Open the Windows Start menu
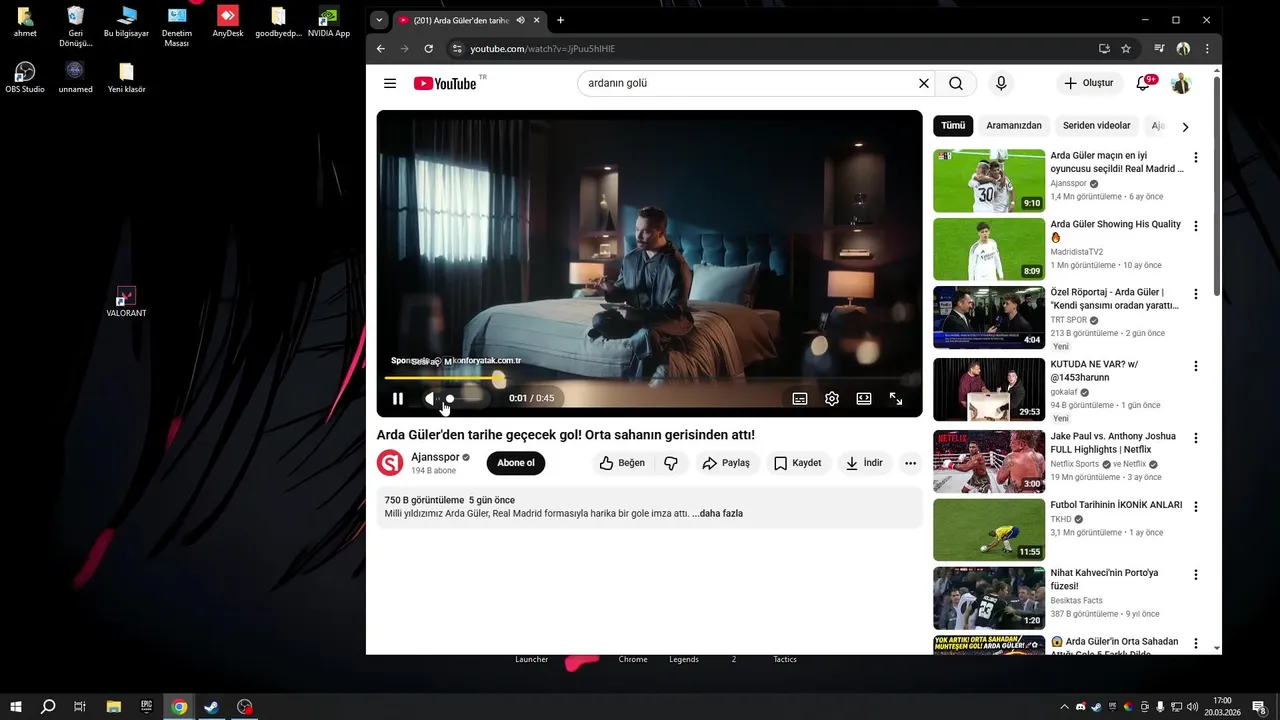Viewport: 1280px width, 720px height. coord(15,707)
